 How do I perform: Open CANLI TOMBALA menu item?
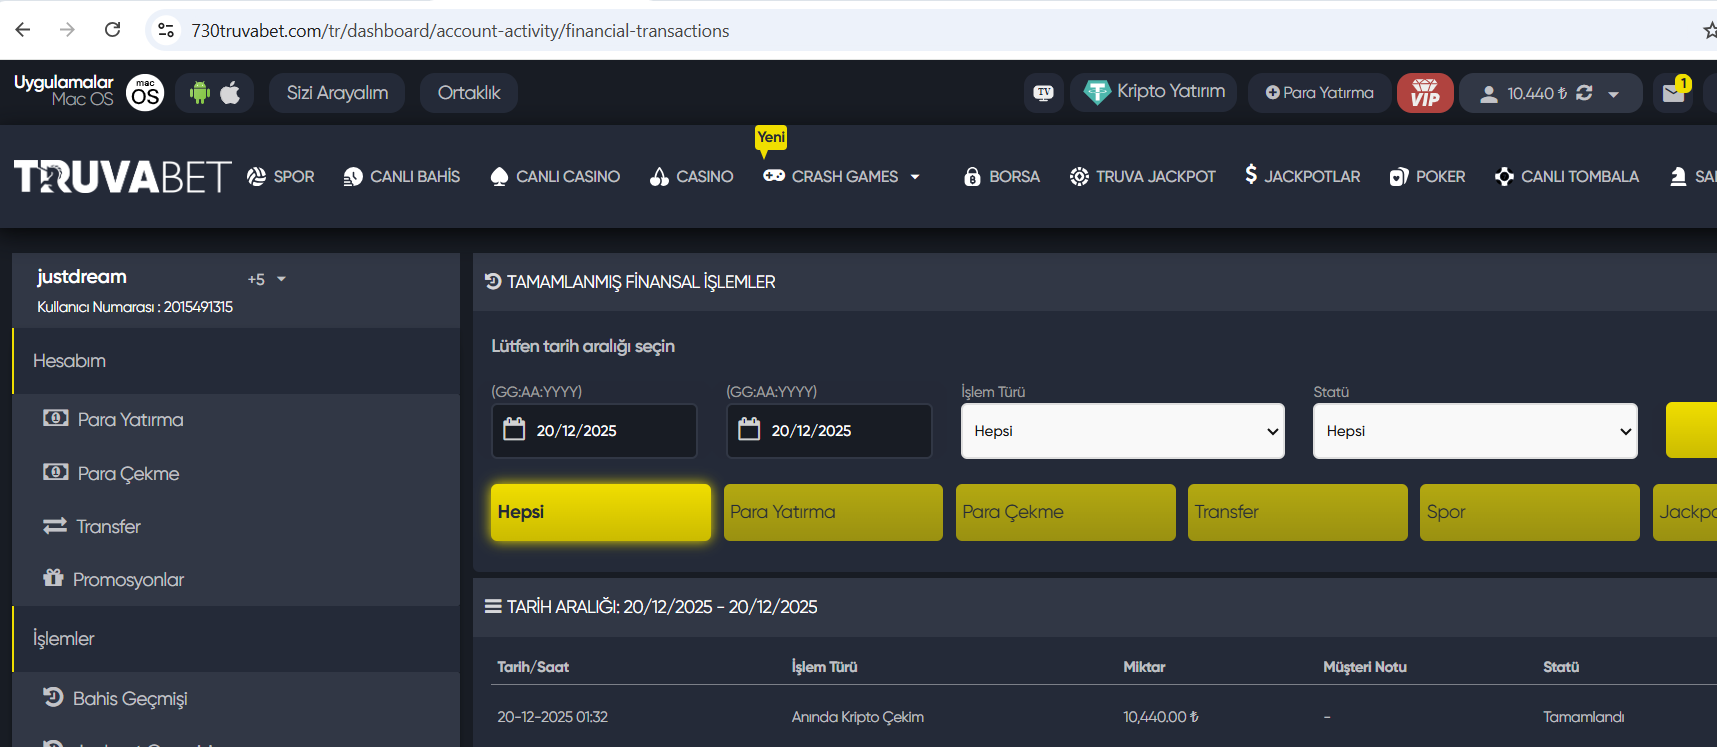coord(1566,176)
